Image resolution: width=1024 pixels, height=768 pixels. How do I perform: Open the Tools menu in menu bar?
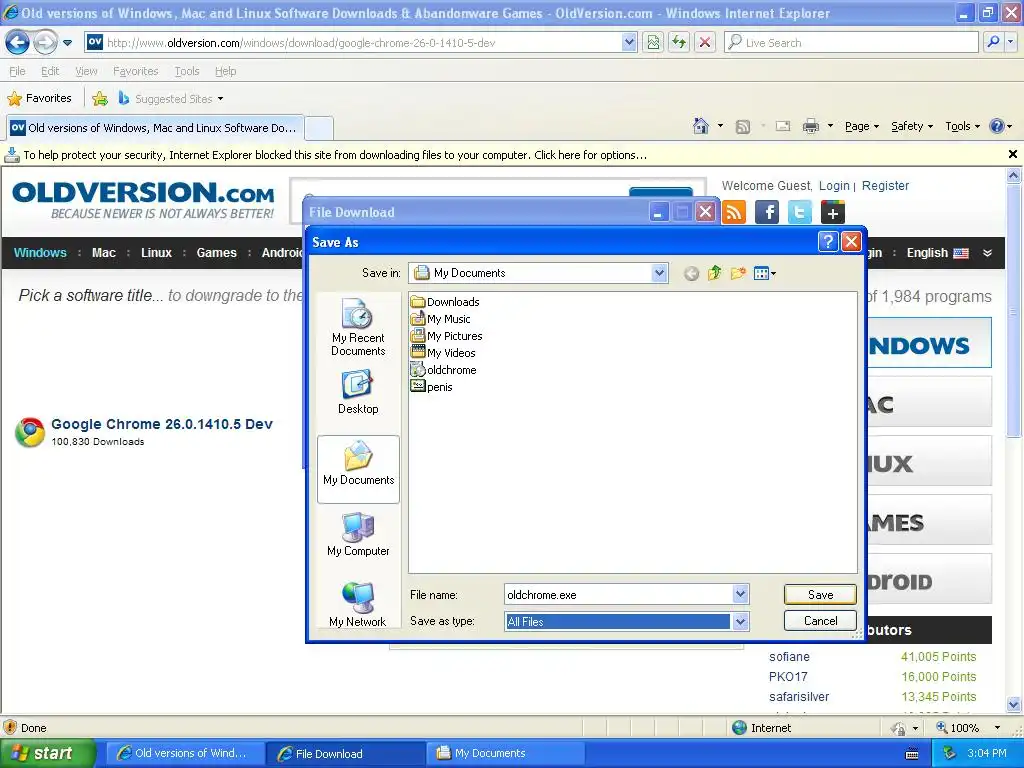click(x=187, y=71)
